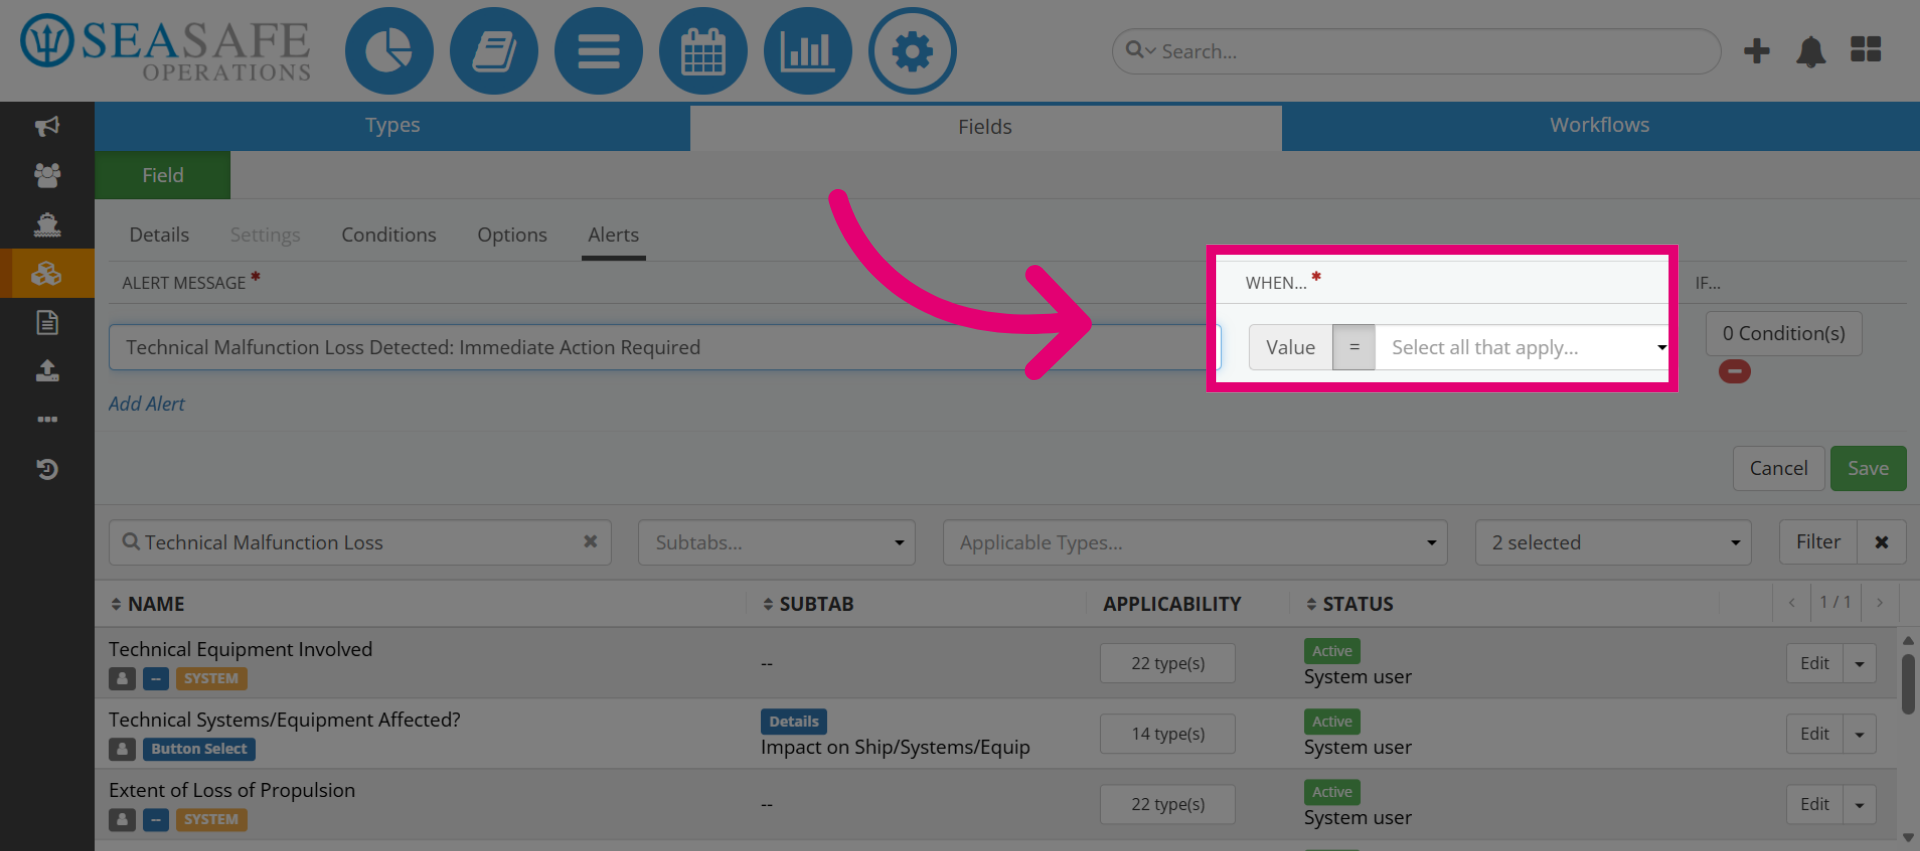1920x851 pixels.
Task: Switch to the Types tab
Action: [x=392, y=126]
